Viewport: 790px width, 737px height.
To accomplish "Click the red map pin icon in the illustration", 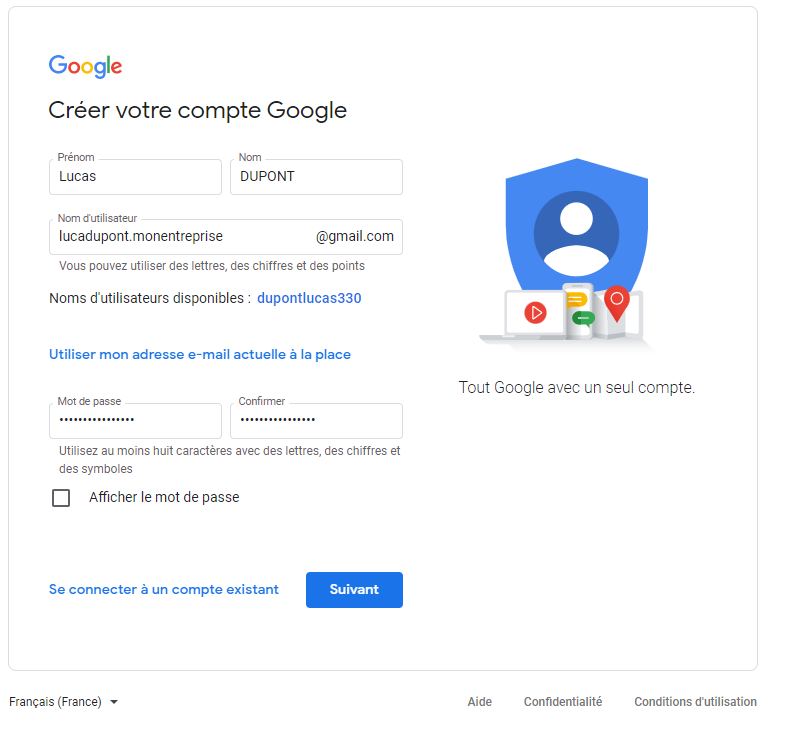I will (617, 301).
